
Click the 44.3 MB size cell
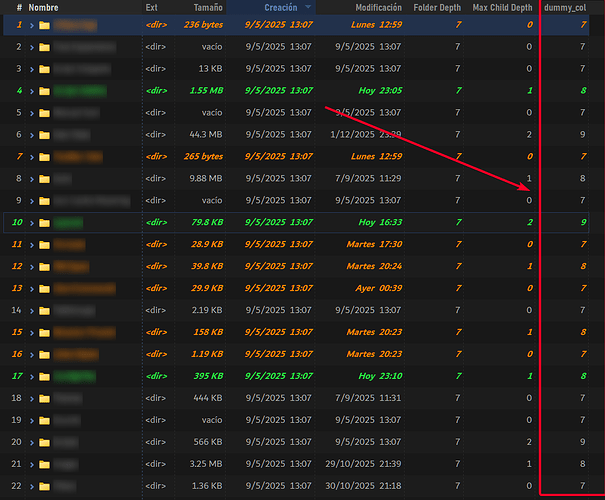click(205, 134)
